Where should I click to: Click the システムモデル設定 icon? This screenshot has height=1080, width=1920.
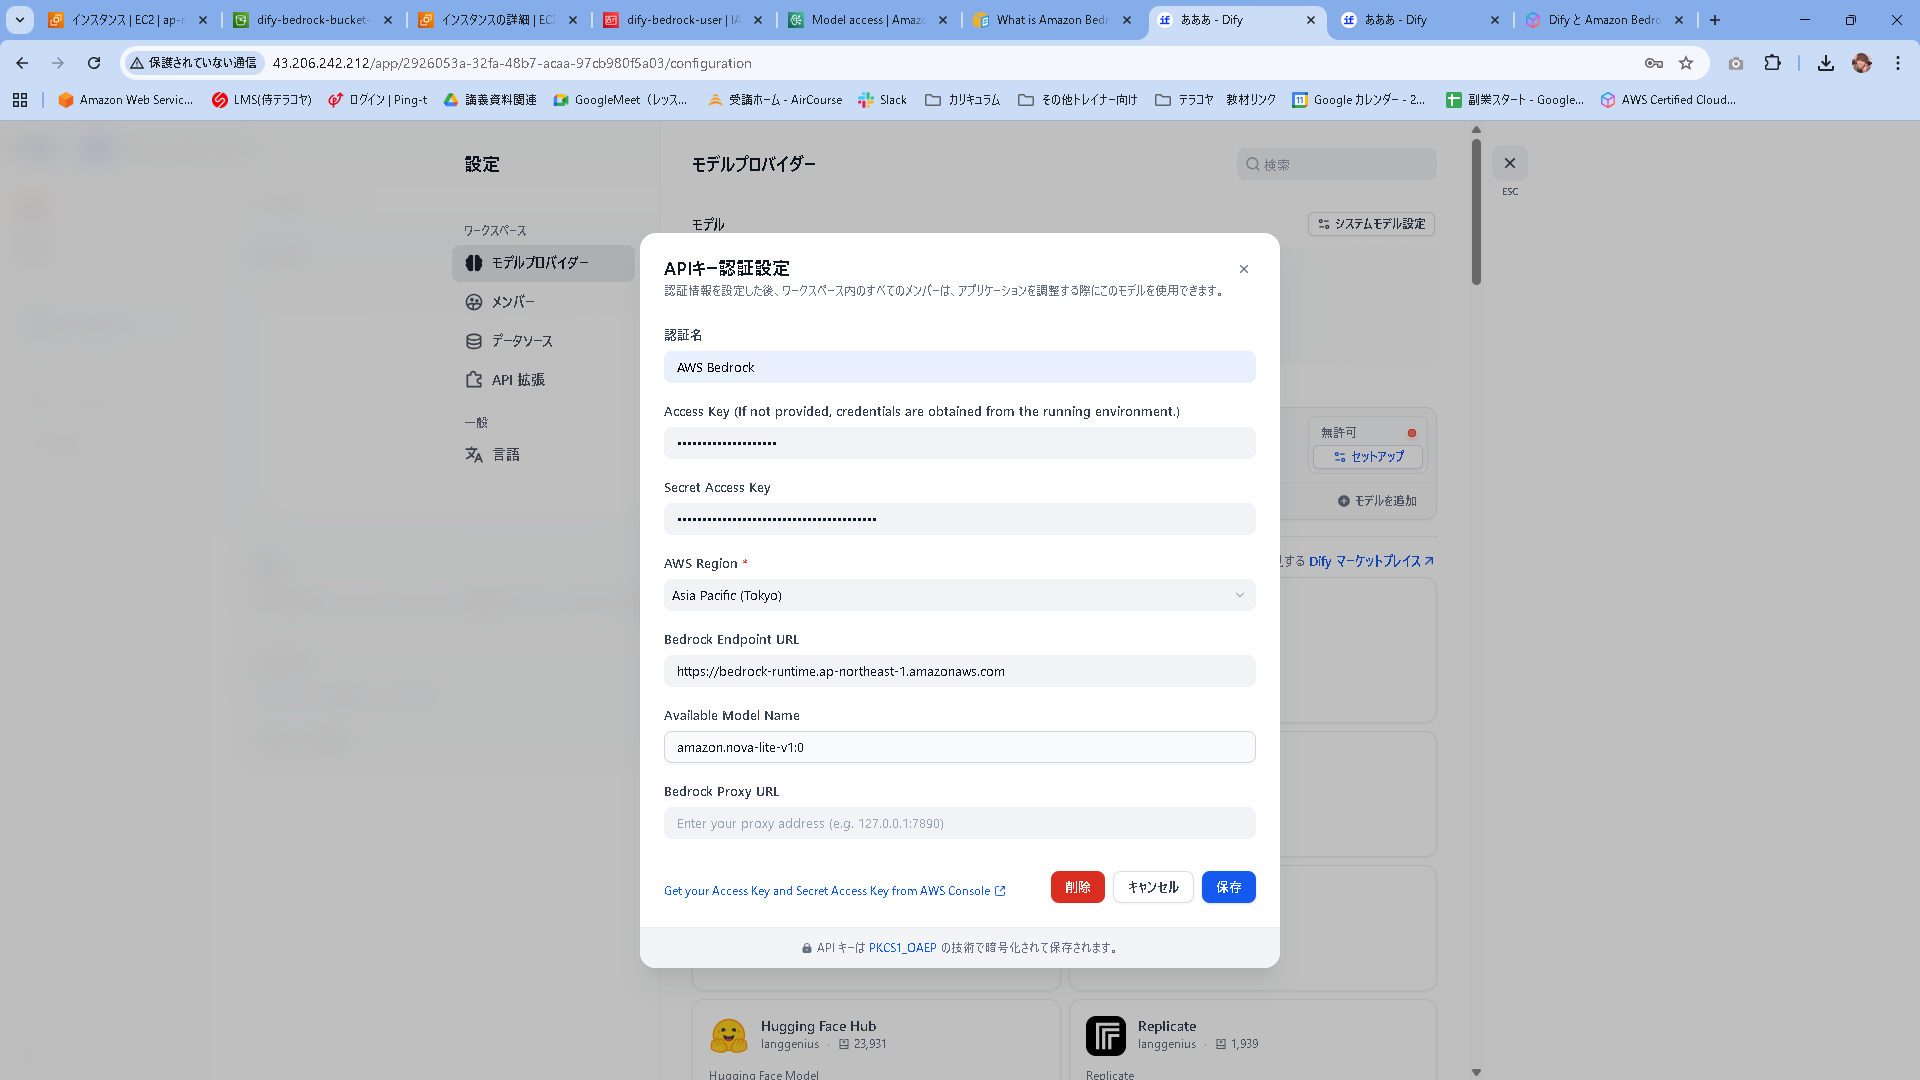(x=1322, y=224)
